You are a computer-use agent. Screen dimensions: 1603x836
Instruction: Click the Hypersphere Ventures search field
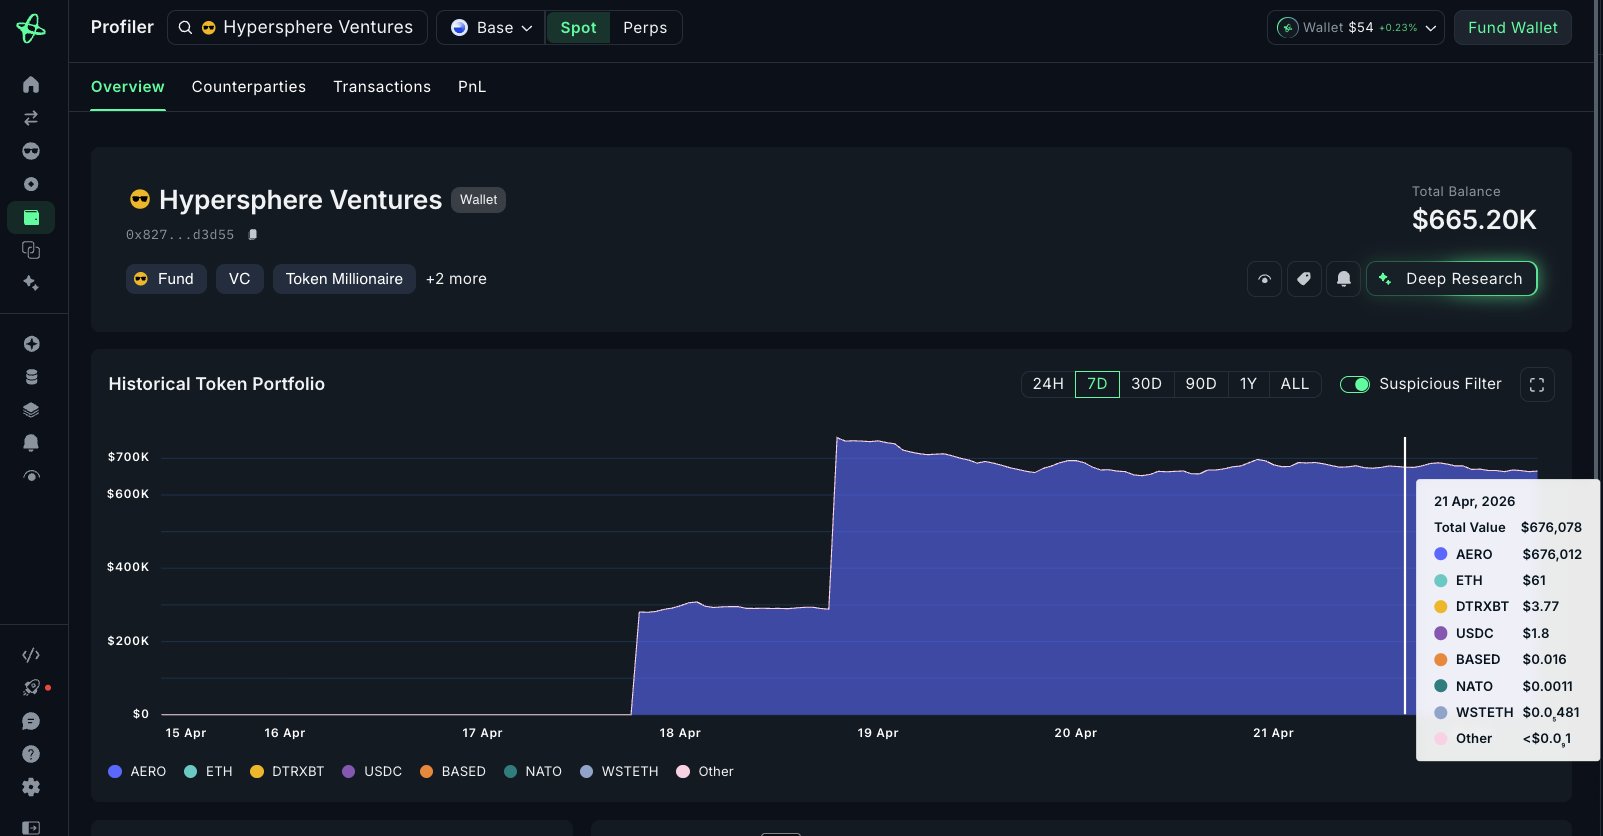point(298,28)
